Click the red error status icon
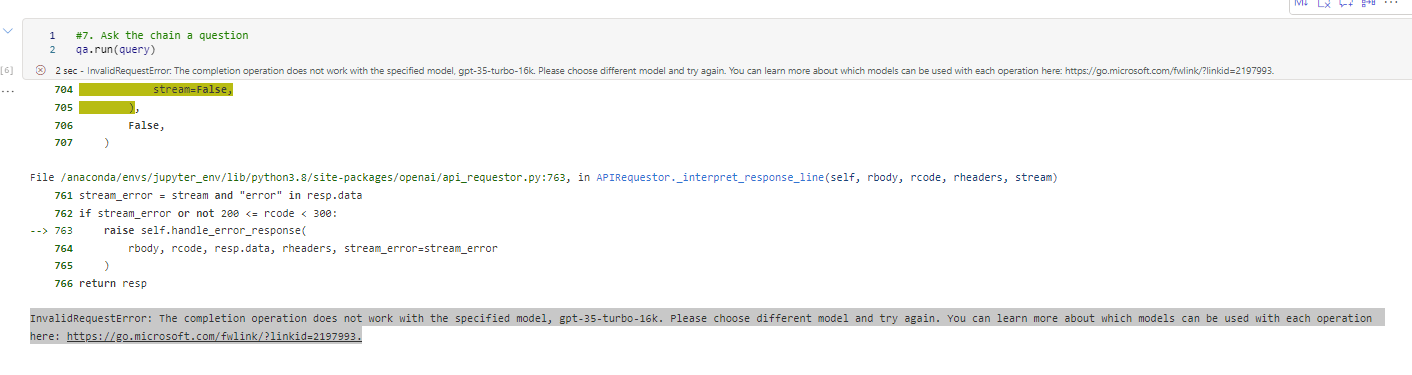 (x=41, y=71)
